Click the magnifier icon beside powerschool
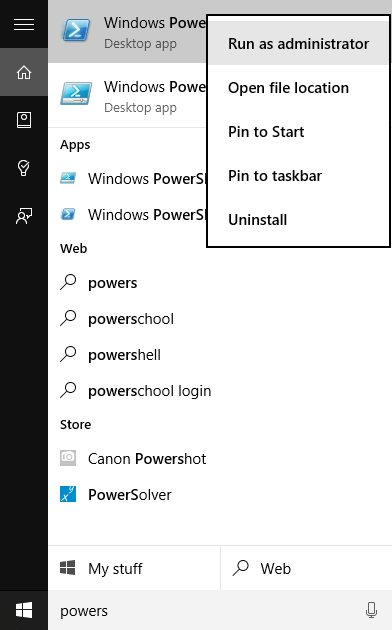Viewport: 392px width, 630px height. tap(68, 318)
